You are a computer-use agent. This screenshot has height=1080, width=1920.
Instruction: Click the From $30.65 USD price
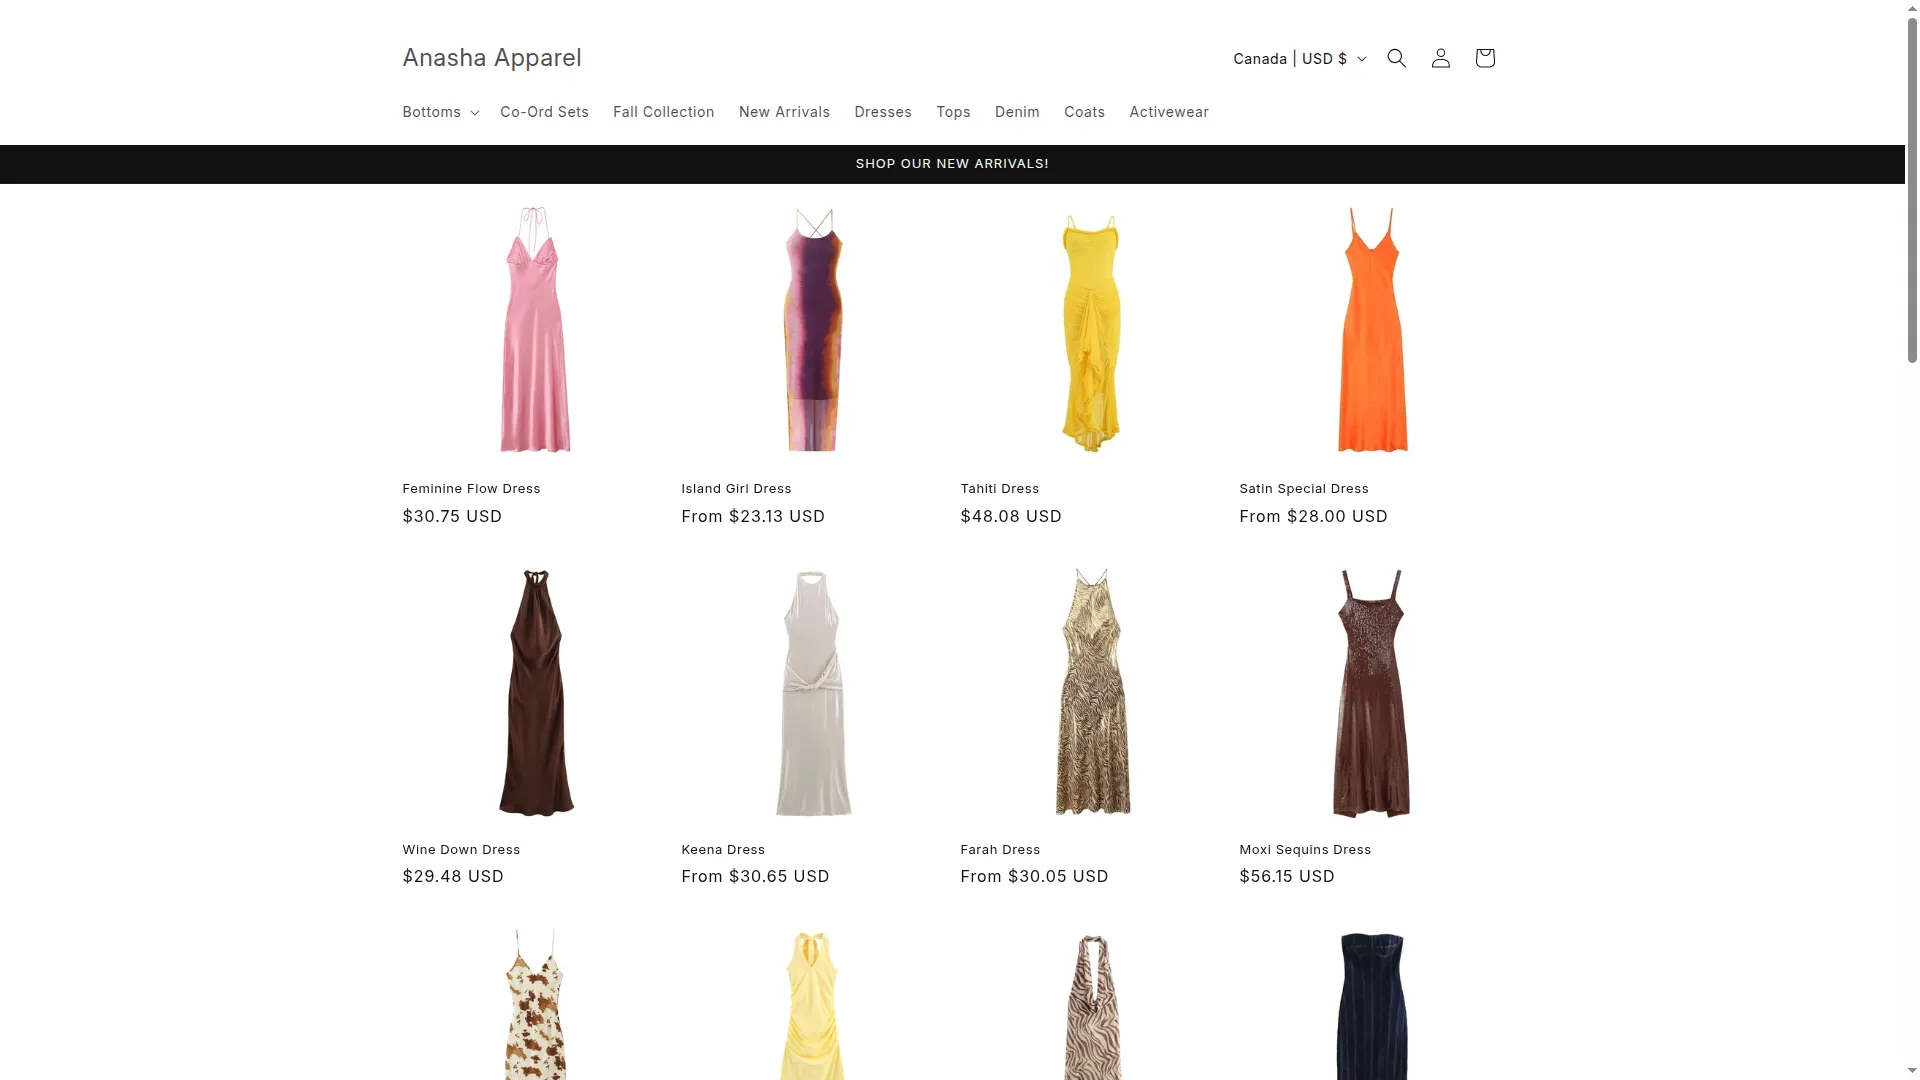pos(755,877)
